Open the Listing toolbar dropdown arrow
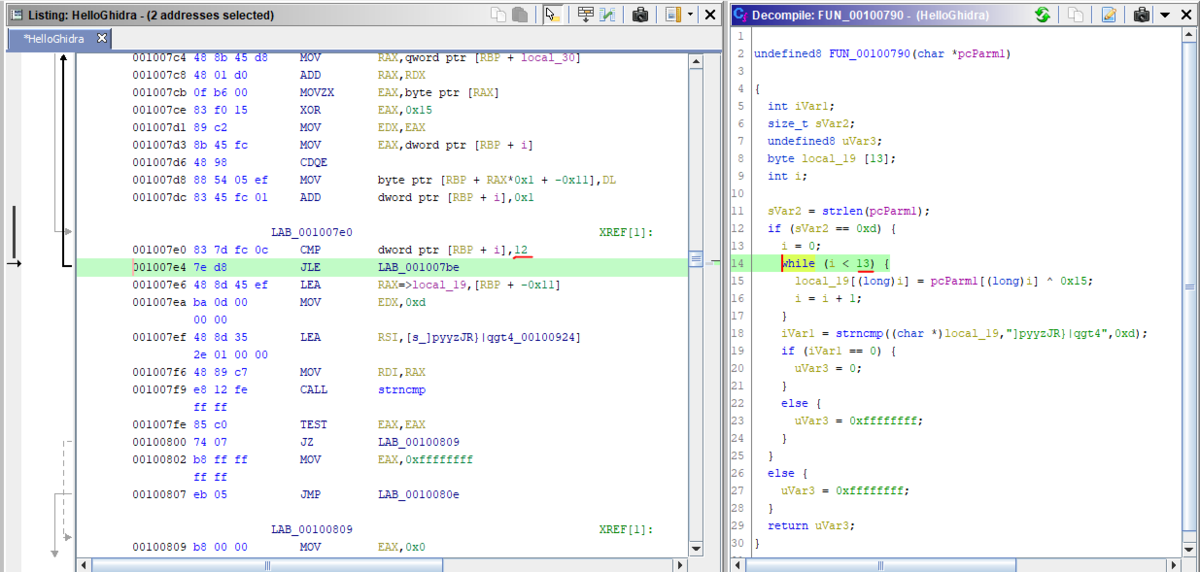This screenshot has width=1200, height=572. point(690,15)
